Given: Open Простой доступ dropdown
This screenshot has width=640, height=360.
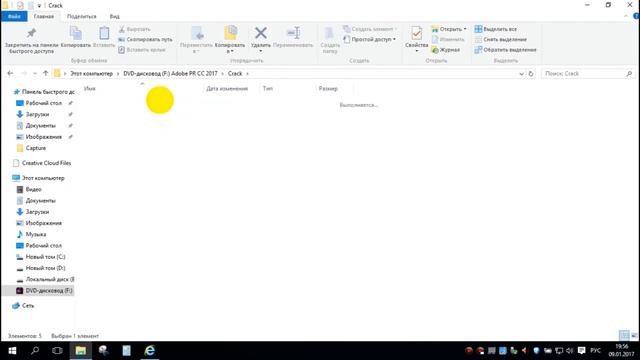Looking at the screenshot, I should [x=369, y=40].
